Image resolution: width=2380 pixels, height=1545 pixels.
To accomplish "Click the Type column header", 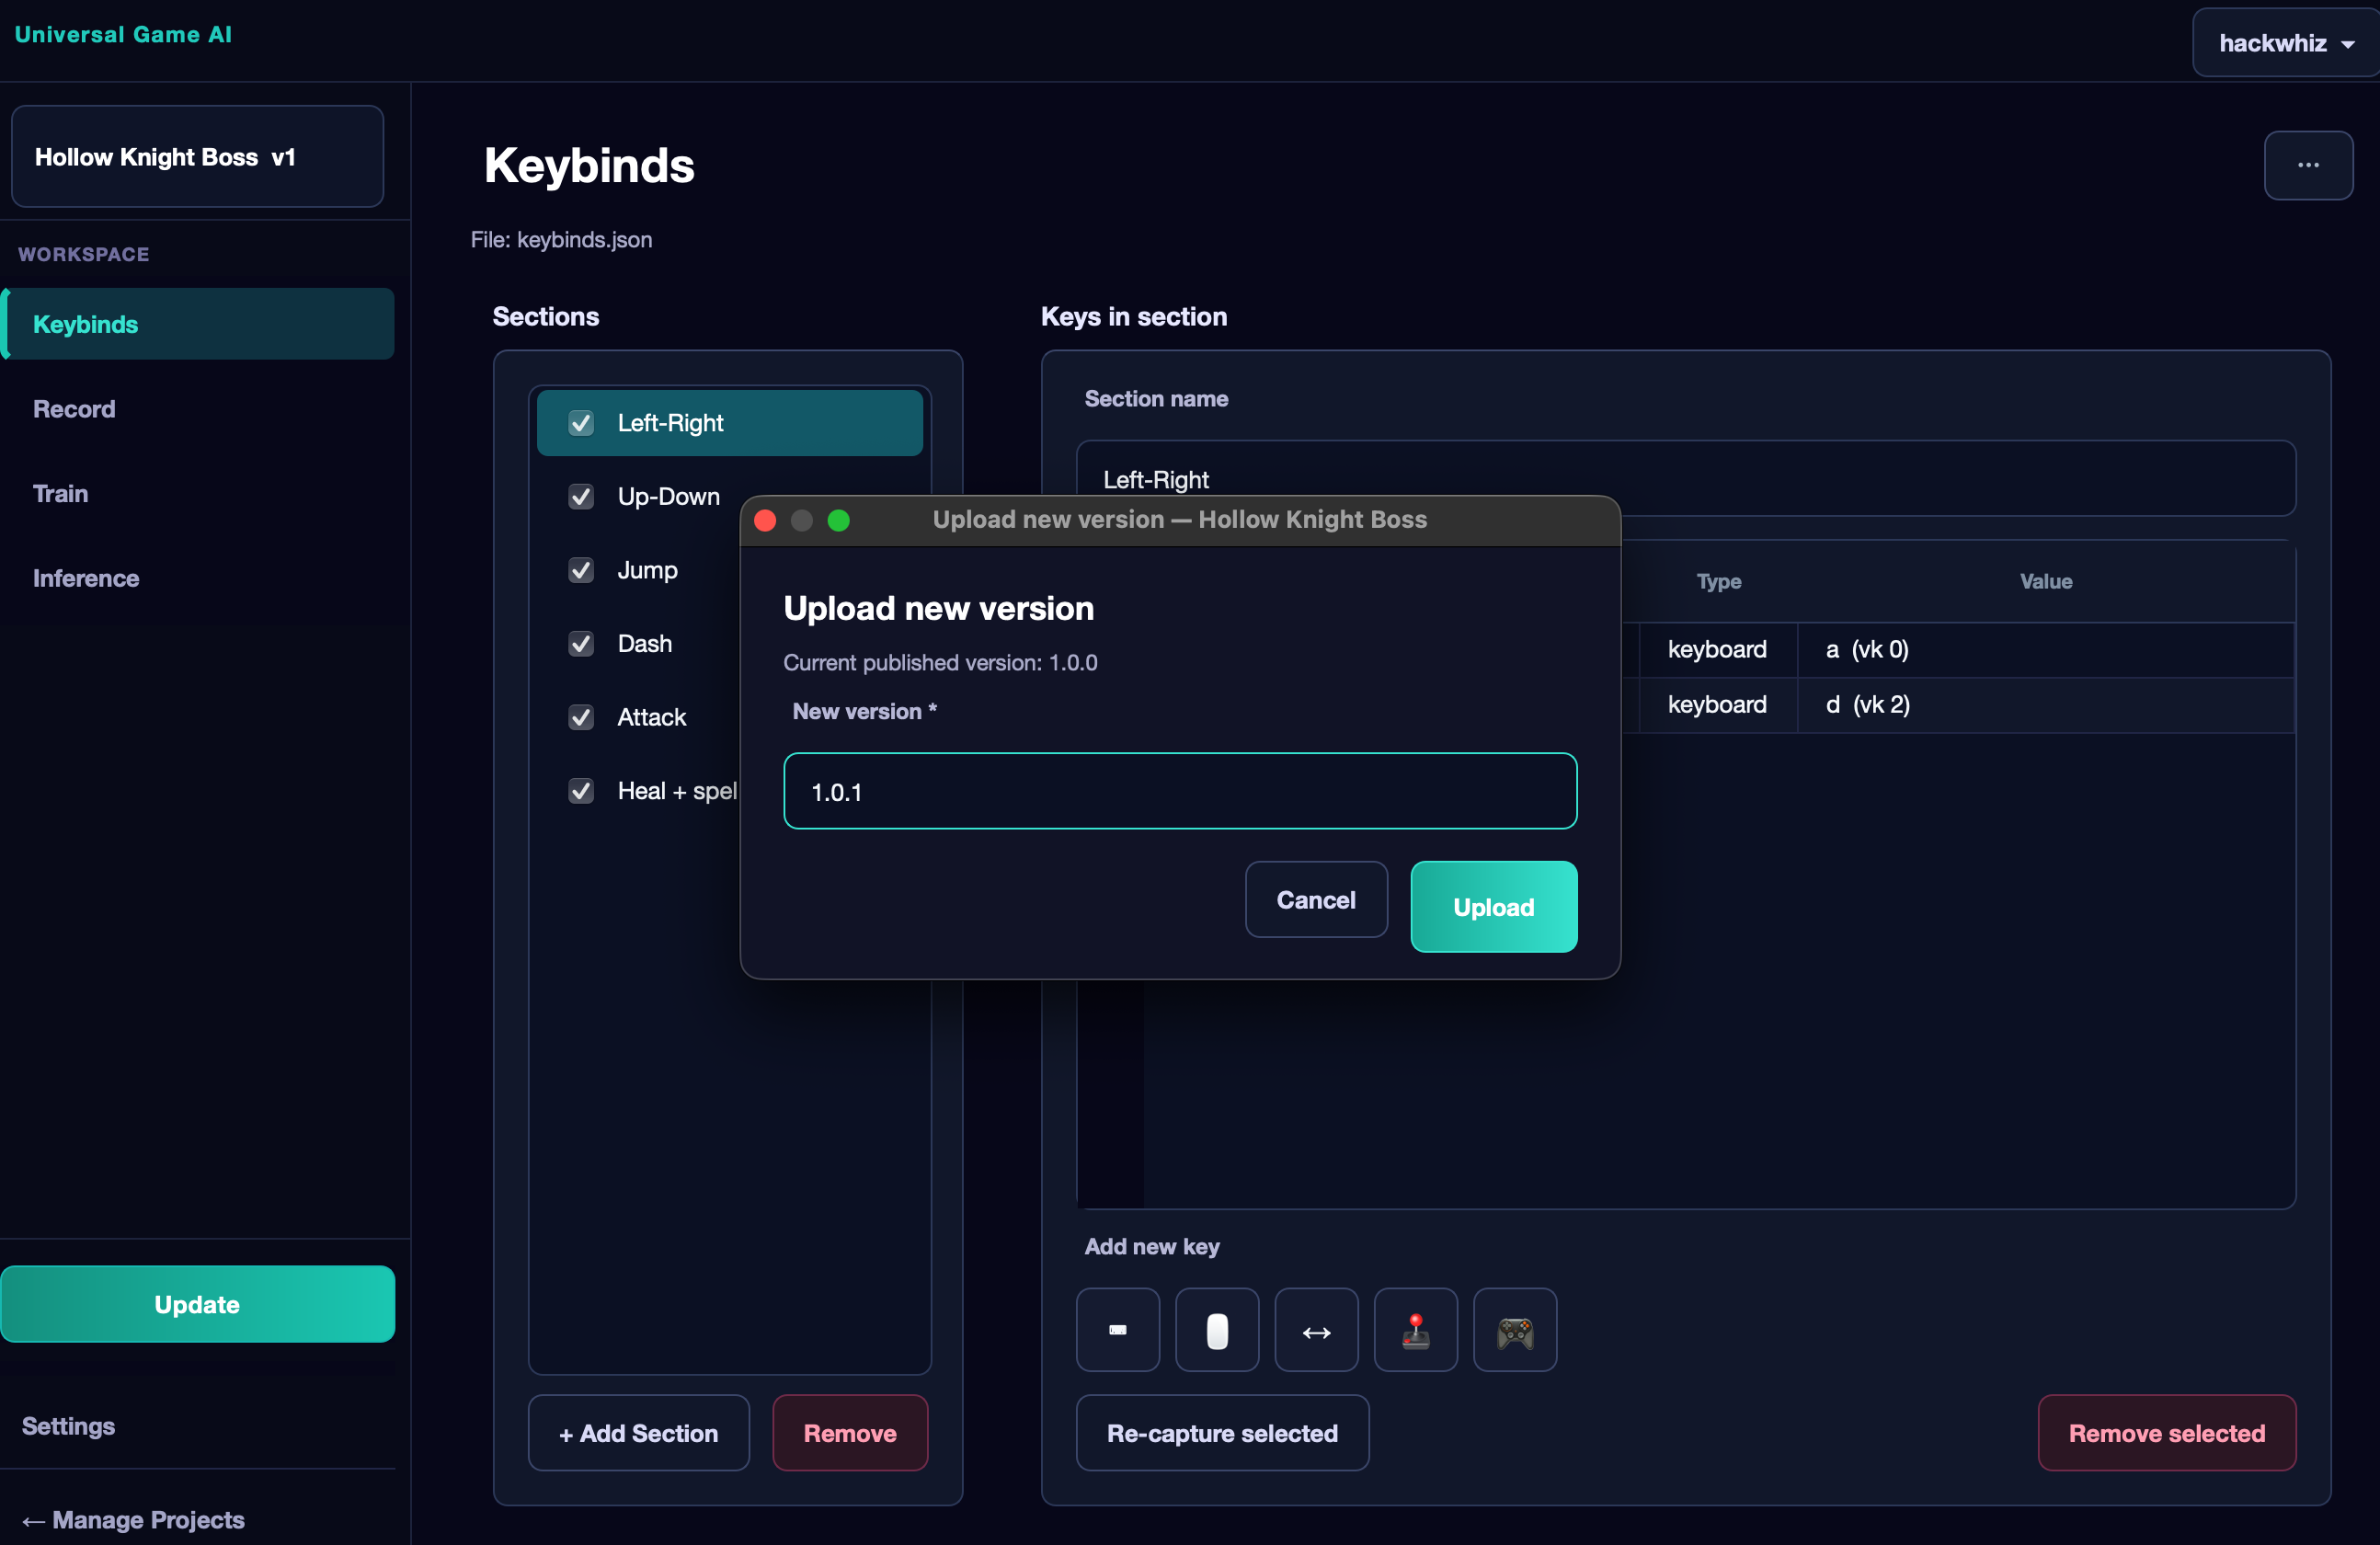I will pos(1719,581).
